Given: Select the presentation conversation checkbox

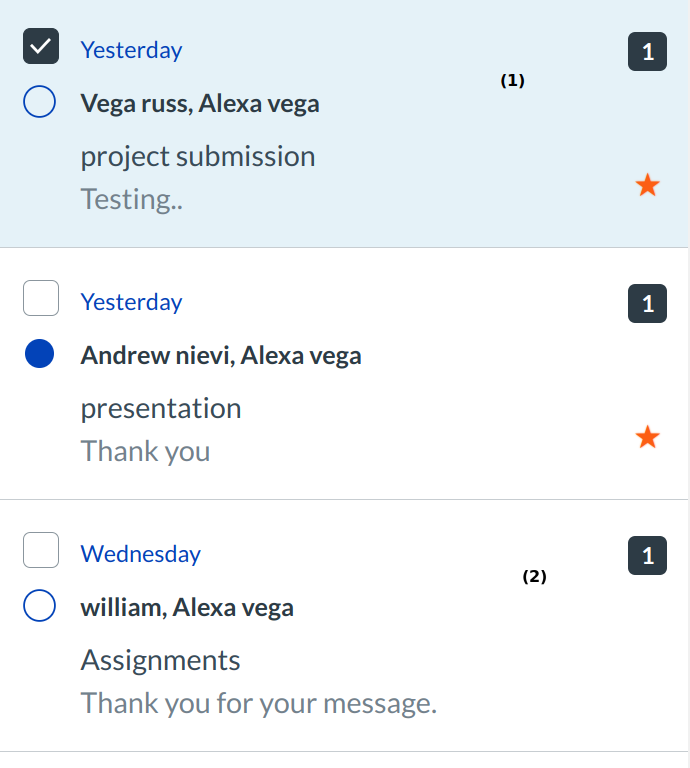Looking at the screenshot, I should [x=41, y=299].
